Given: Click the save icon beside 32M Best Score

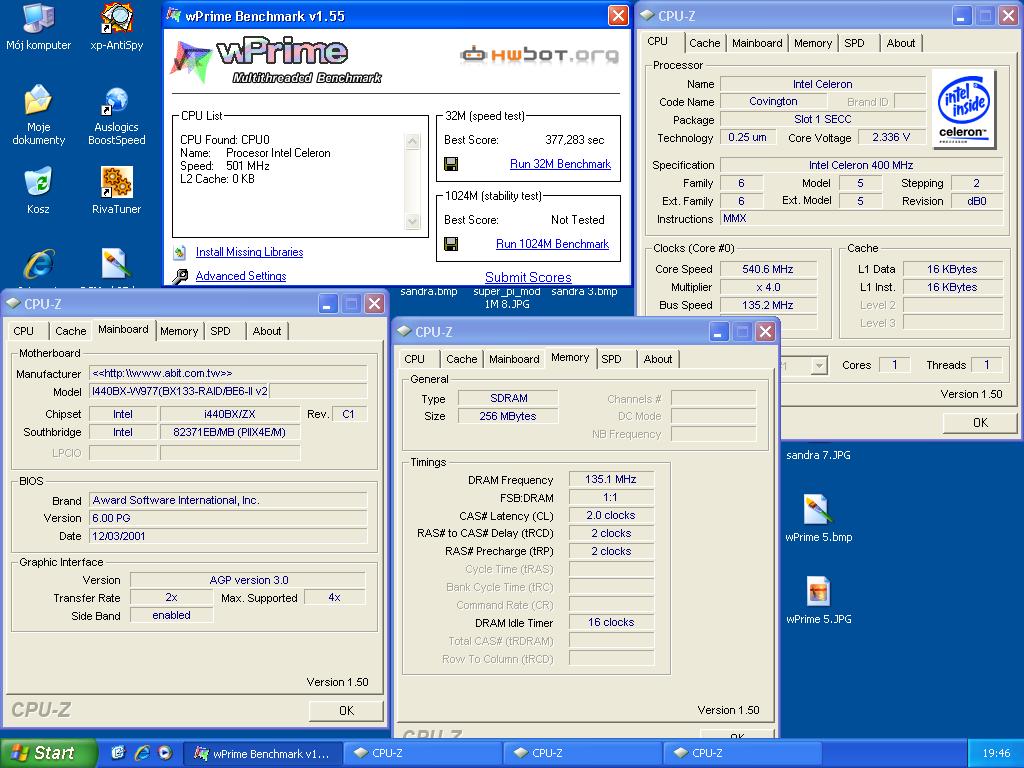Looking at the screenshot, I should pyautogui.click(x=451, y=164).
